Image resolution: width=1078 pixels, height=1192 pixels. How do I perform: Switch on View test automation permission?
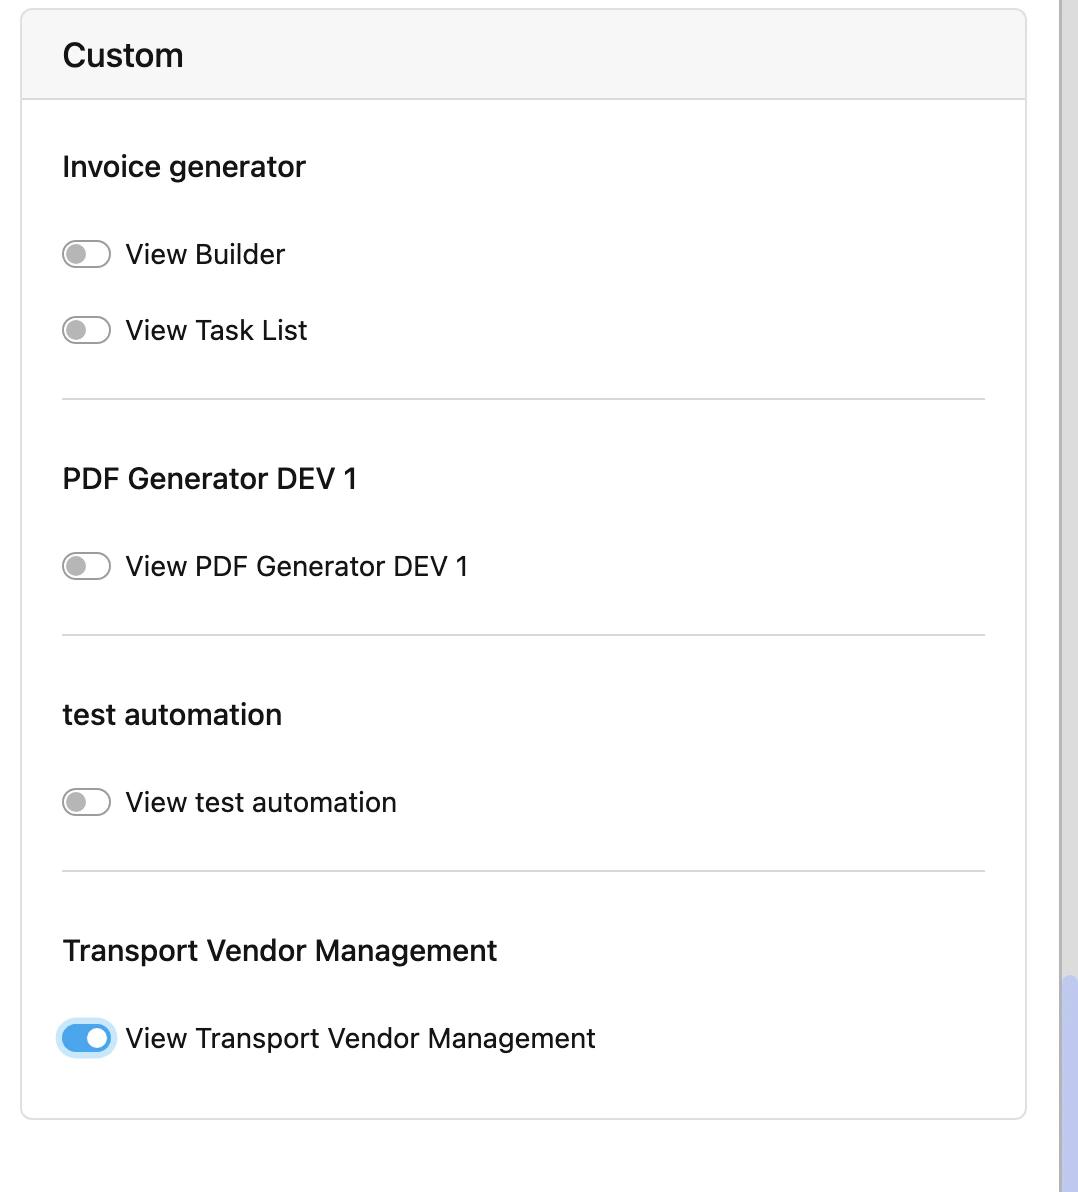tap(86, 802)
